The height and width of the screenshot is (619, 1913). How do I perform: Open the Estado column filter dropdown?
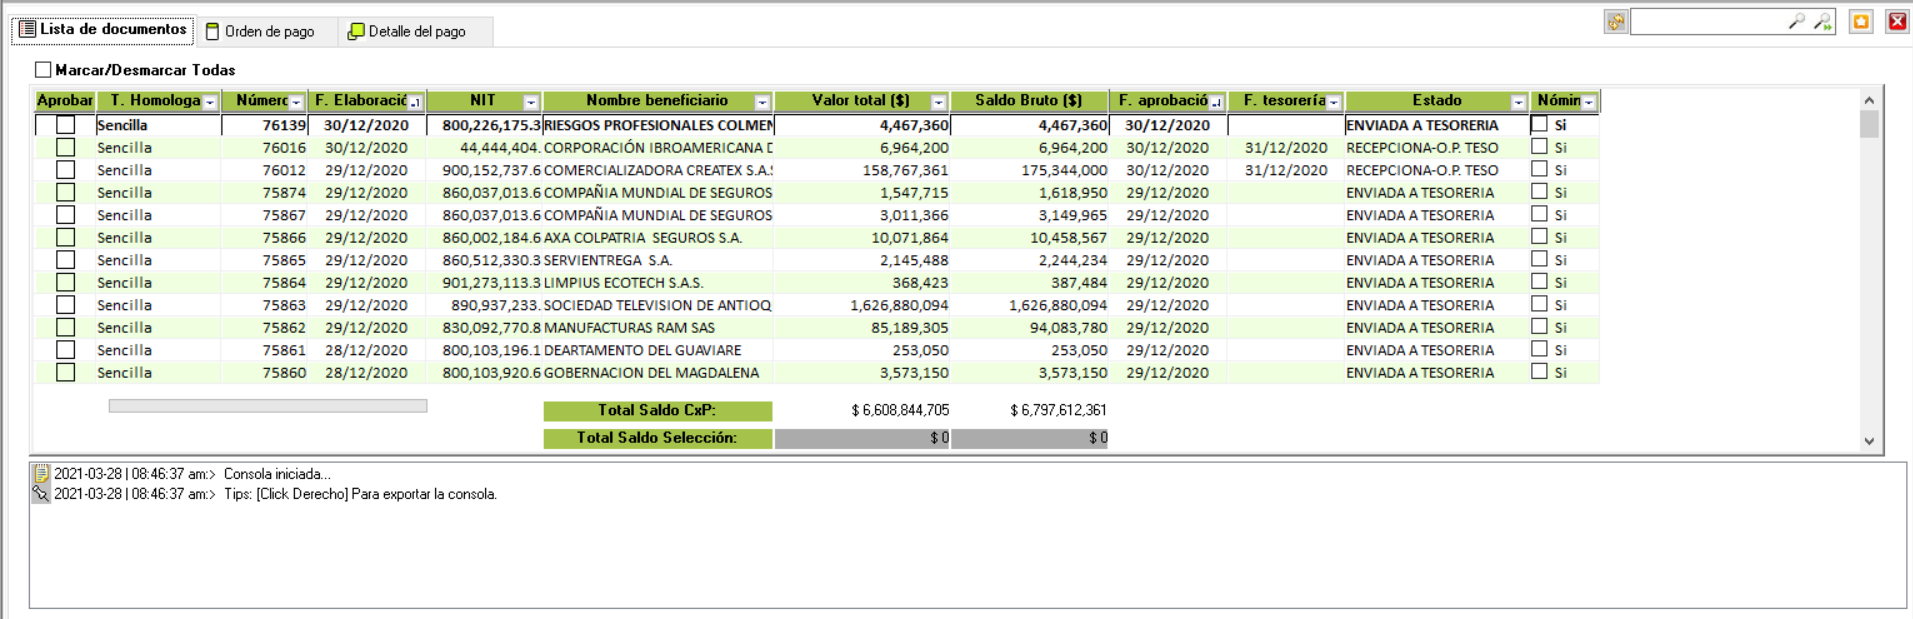pos(1518,102)
